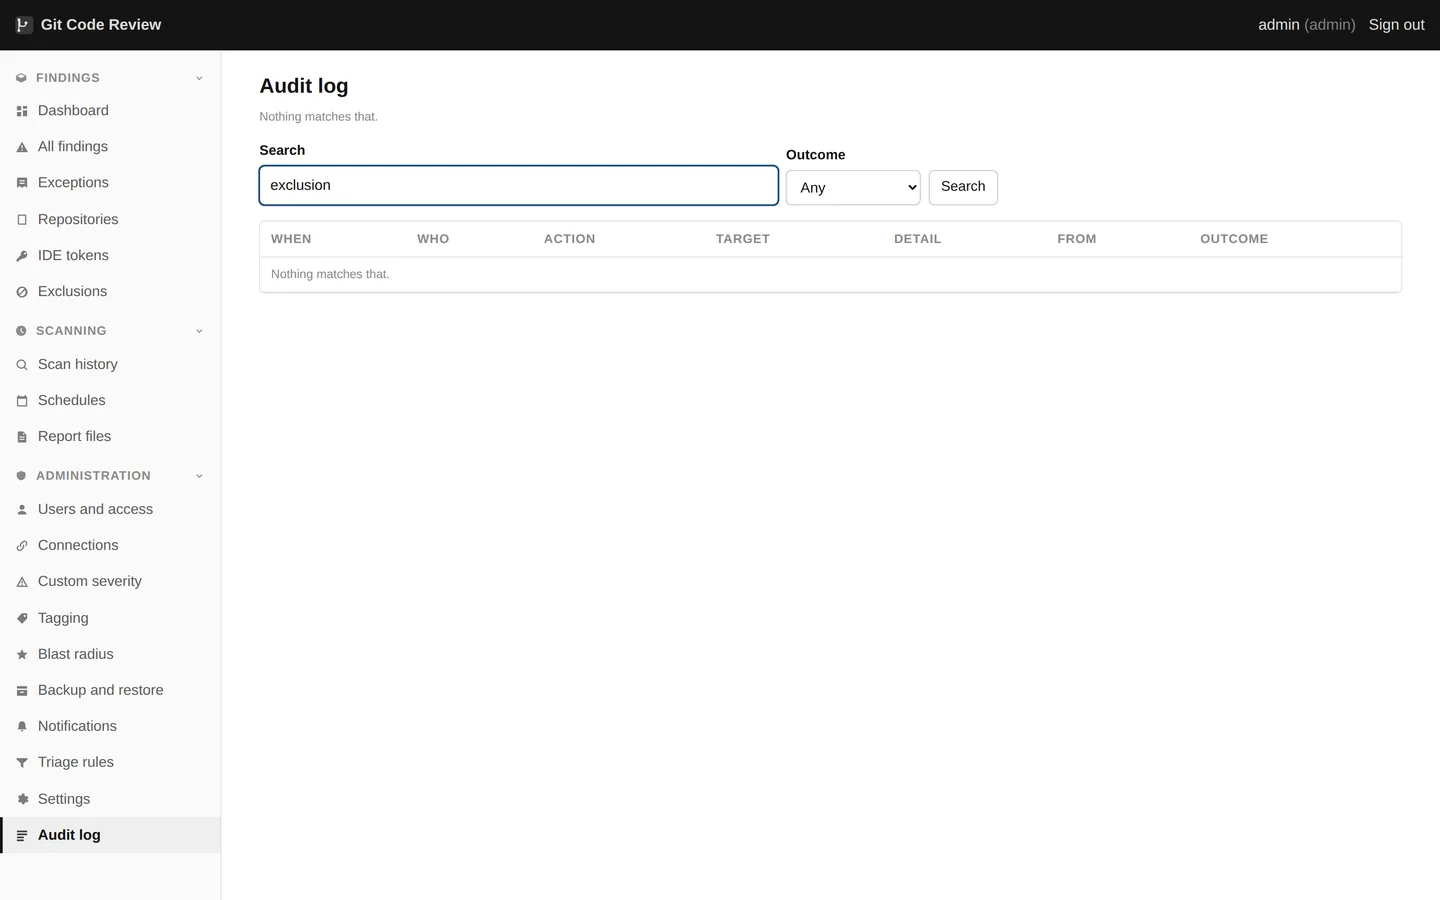Viewport: 1440px width, 900px height.
Task: Click the Git Code Review logo icon
Action: coord(23,25)
